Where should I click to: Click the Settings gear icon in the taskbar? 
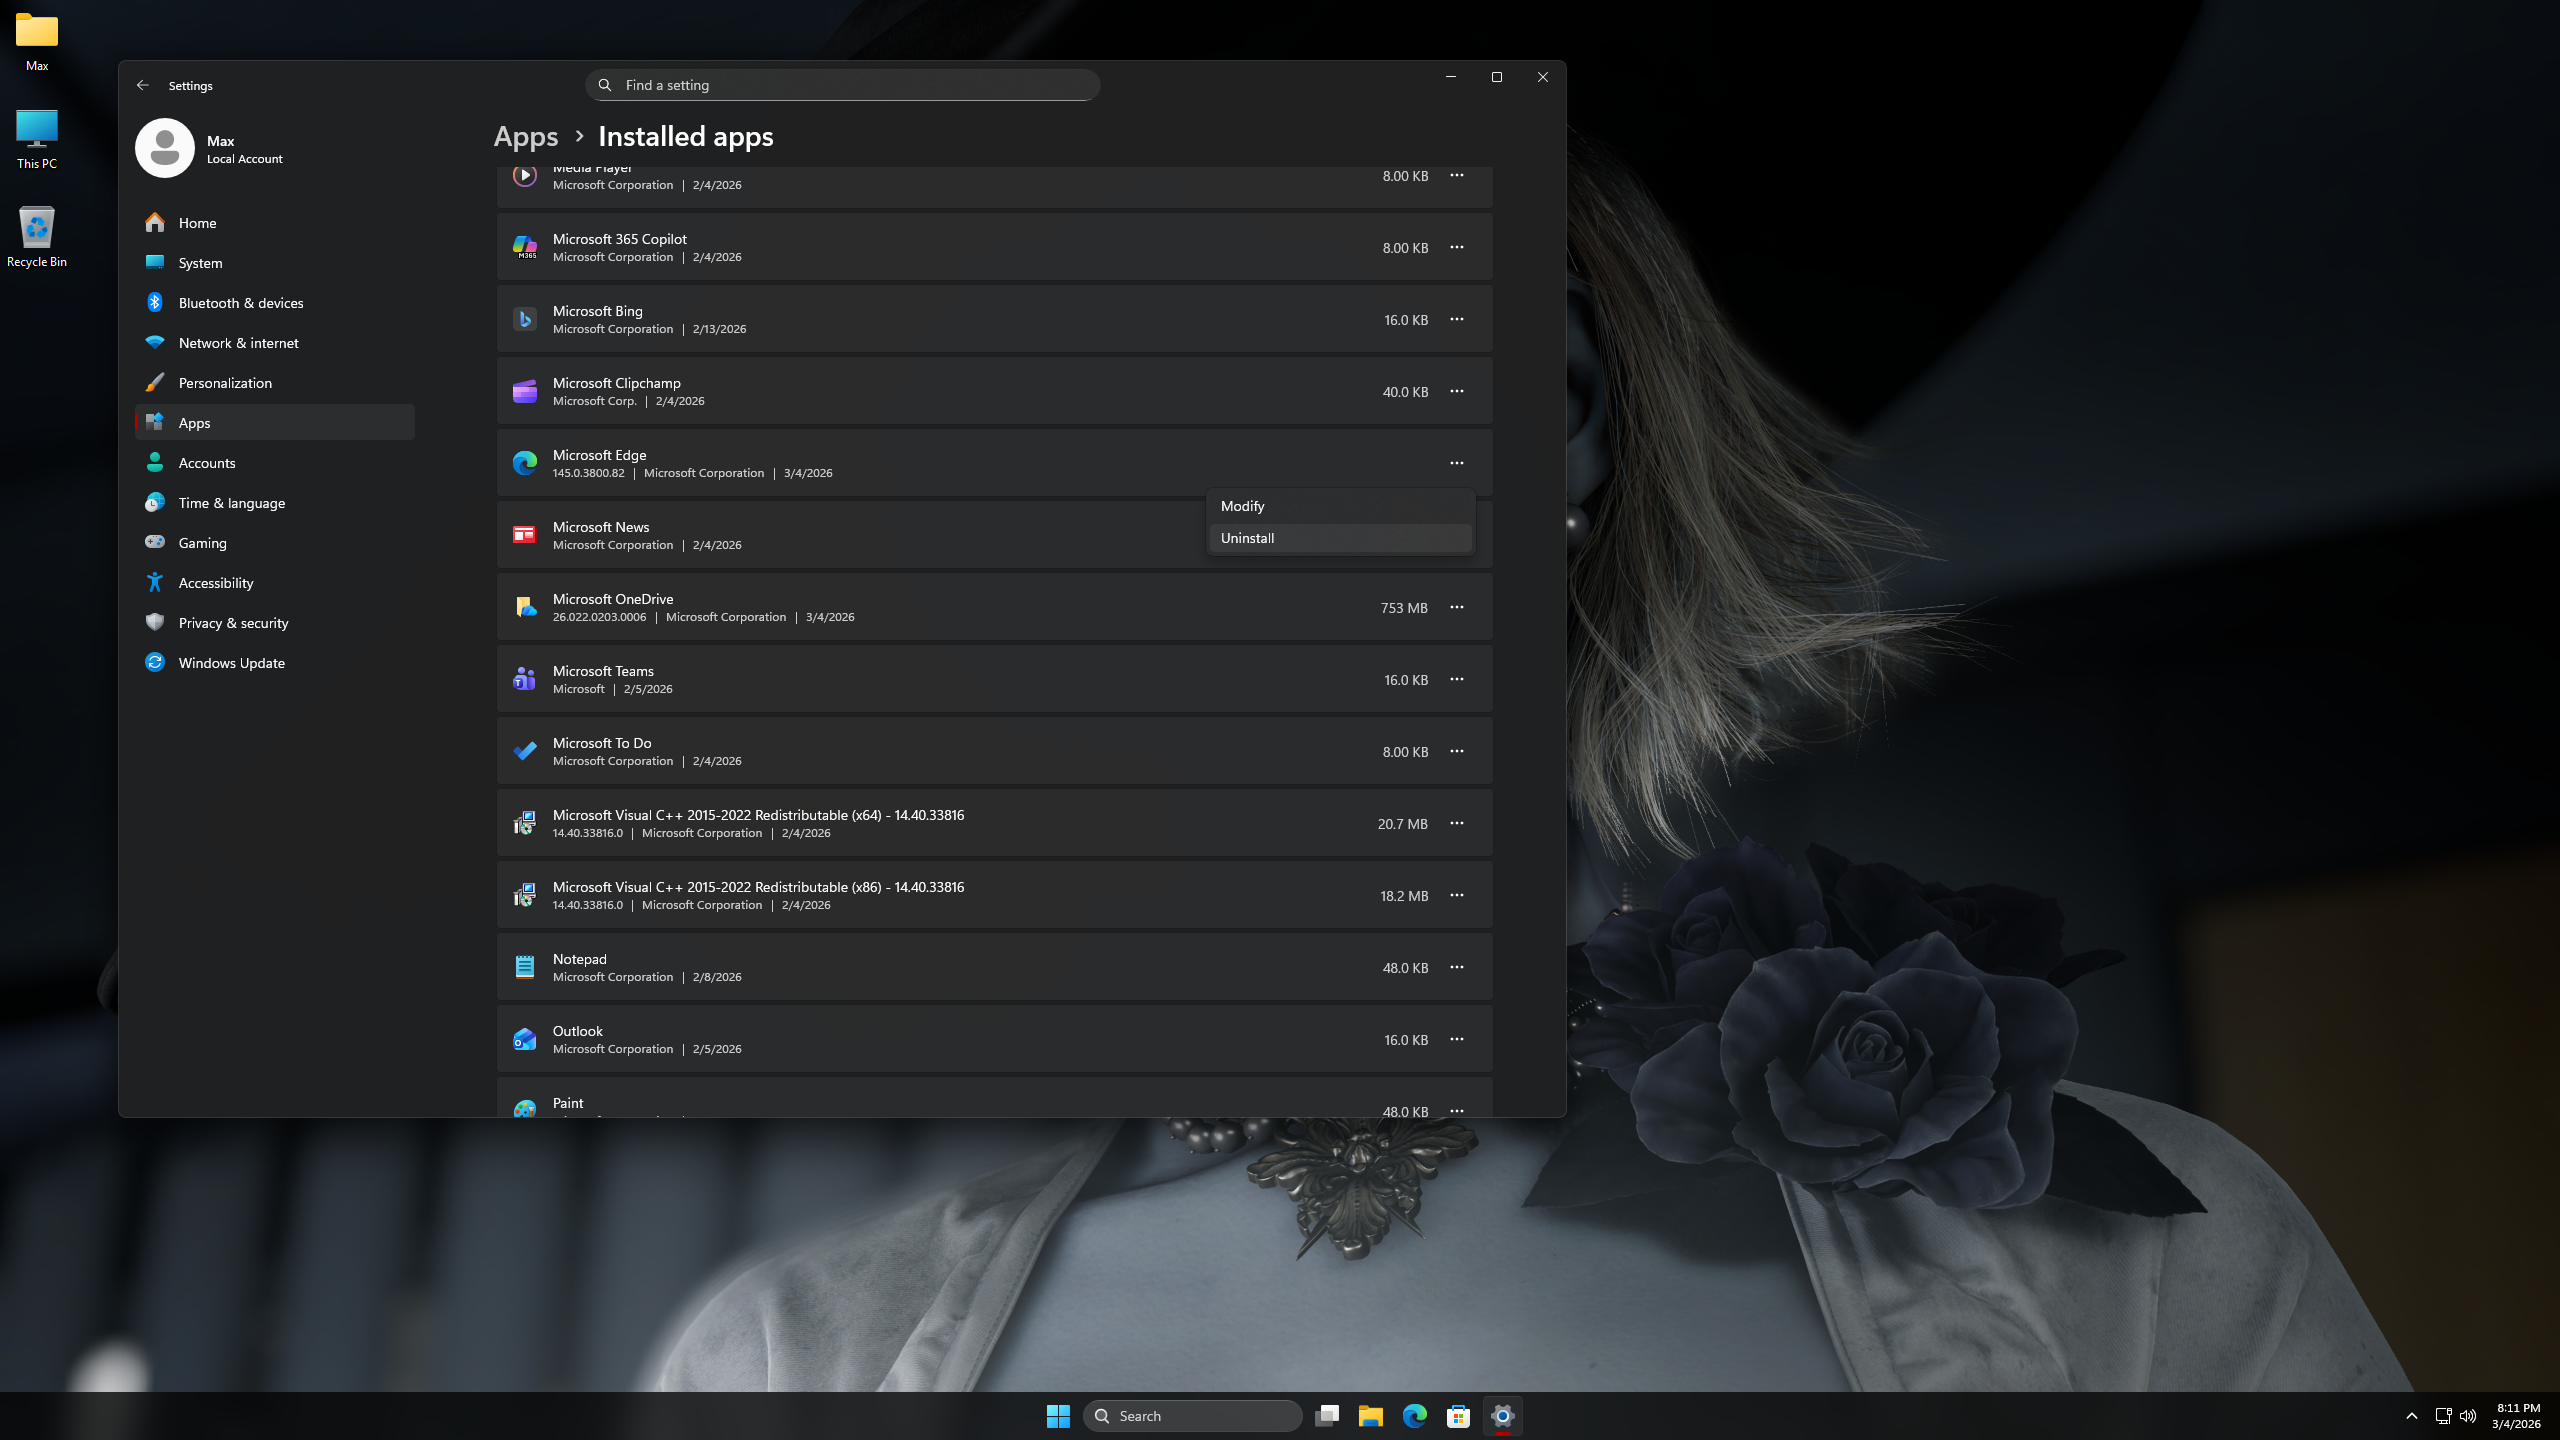(x=1503, y=1416)
